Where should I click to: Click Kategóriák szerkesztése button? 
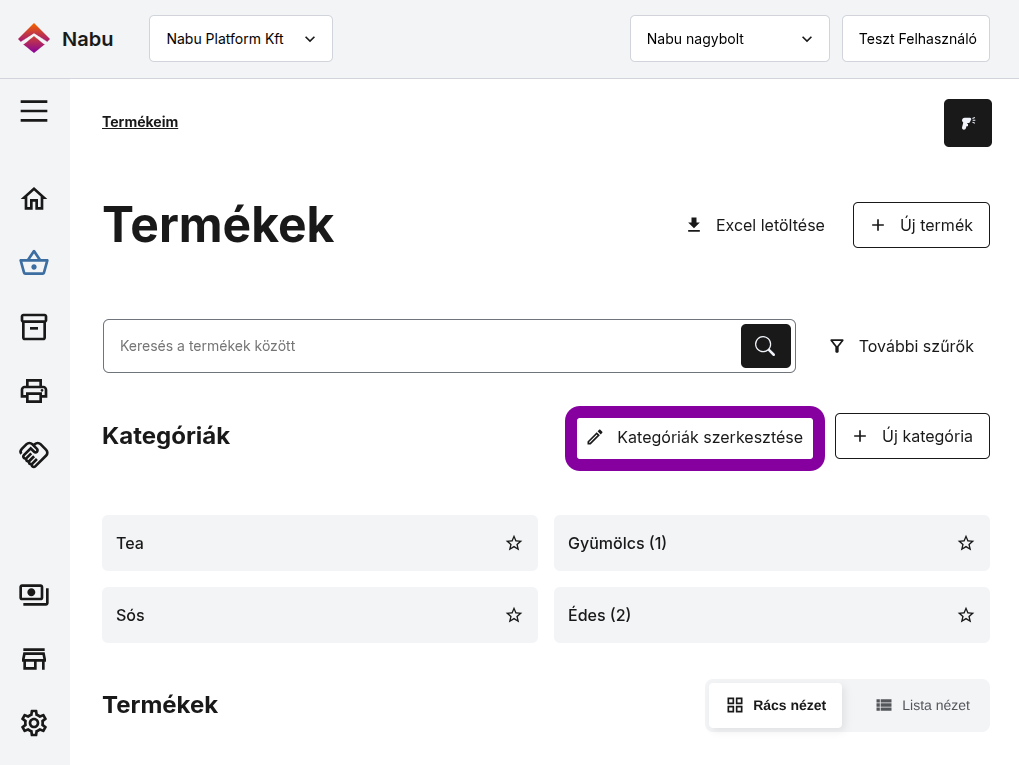695,437
